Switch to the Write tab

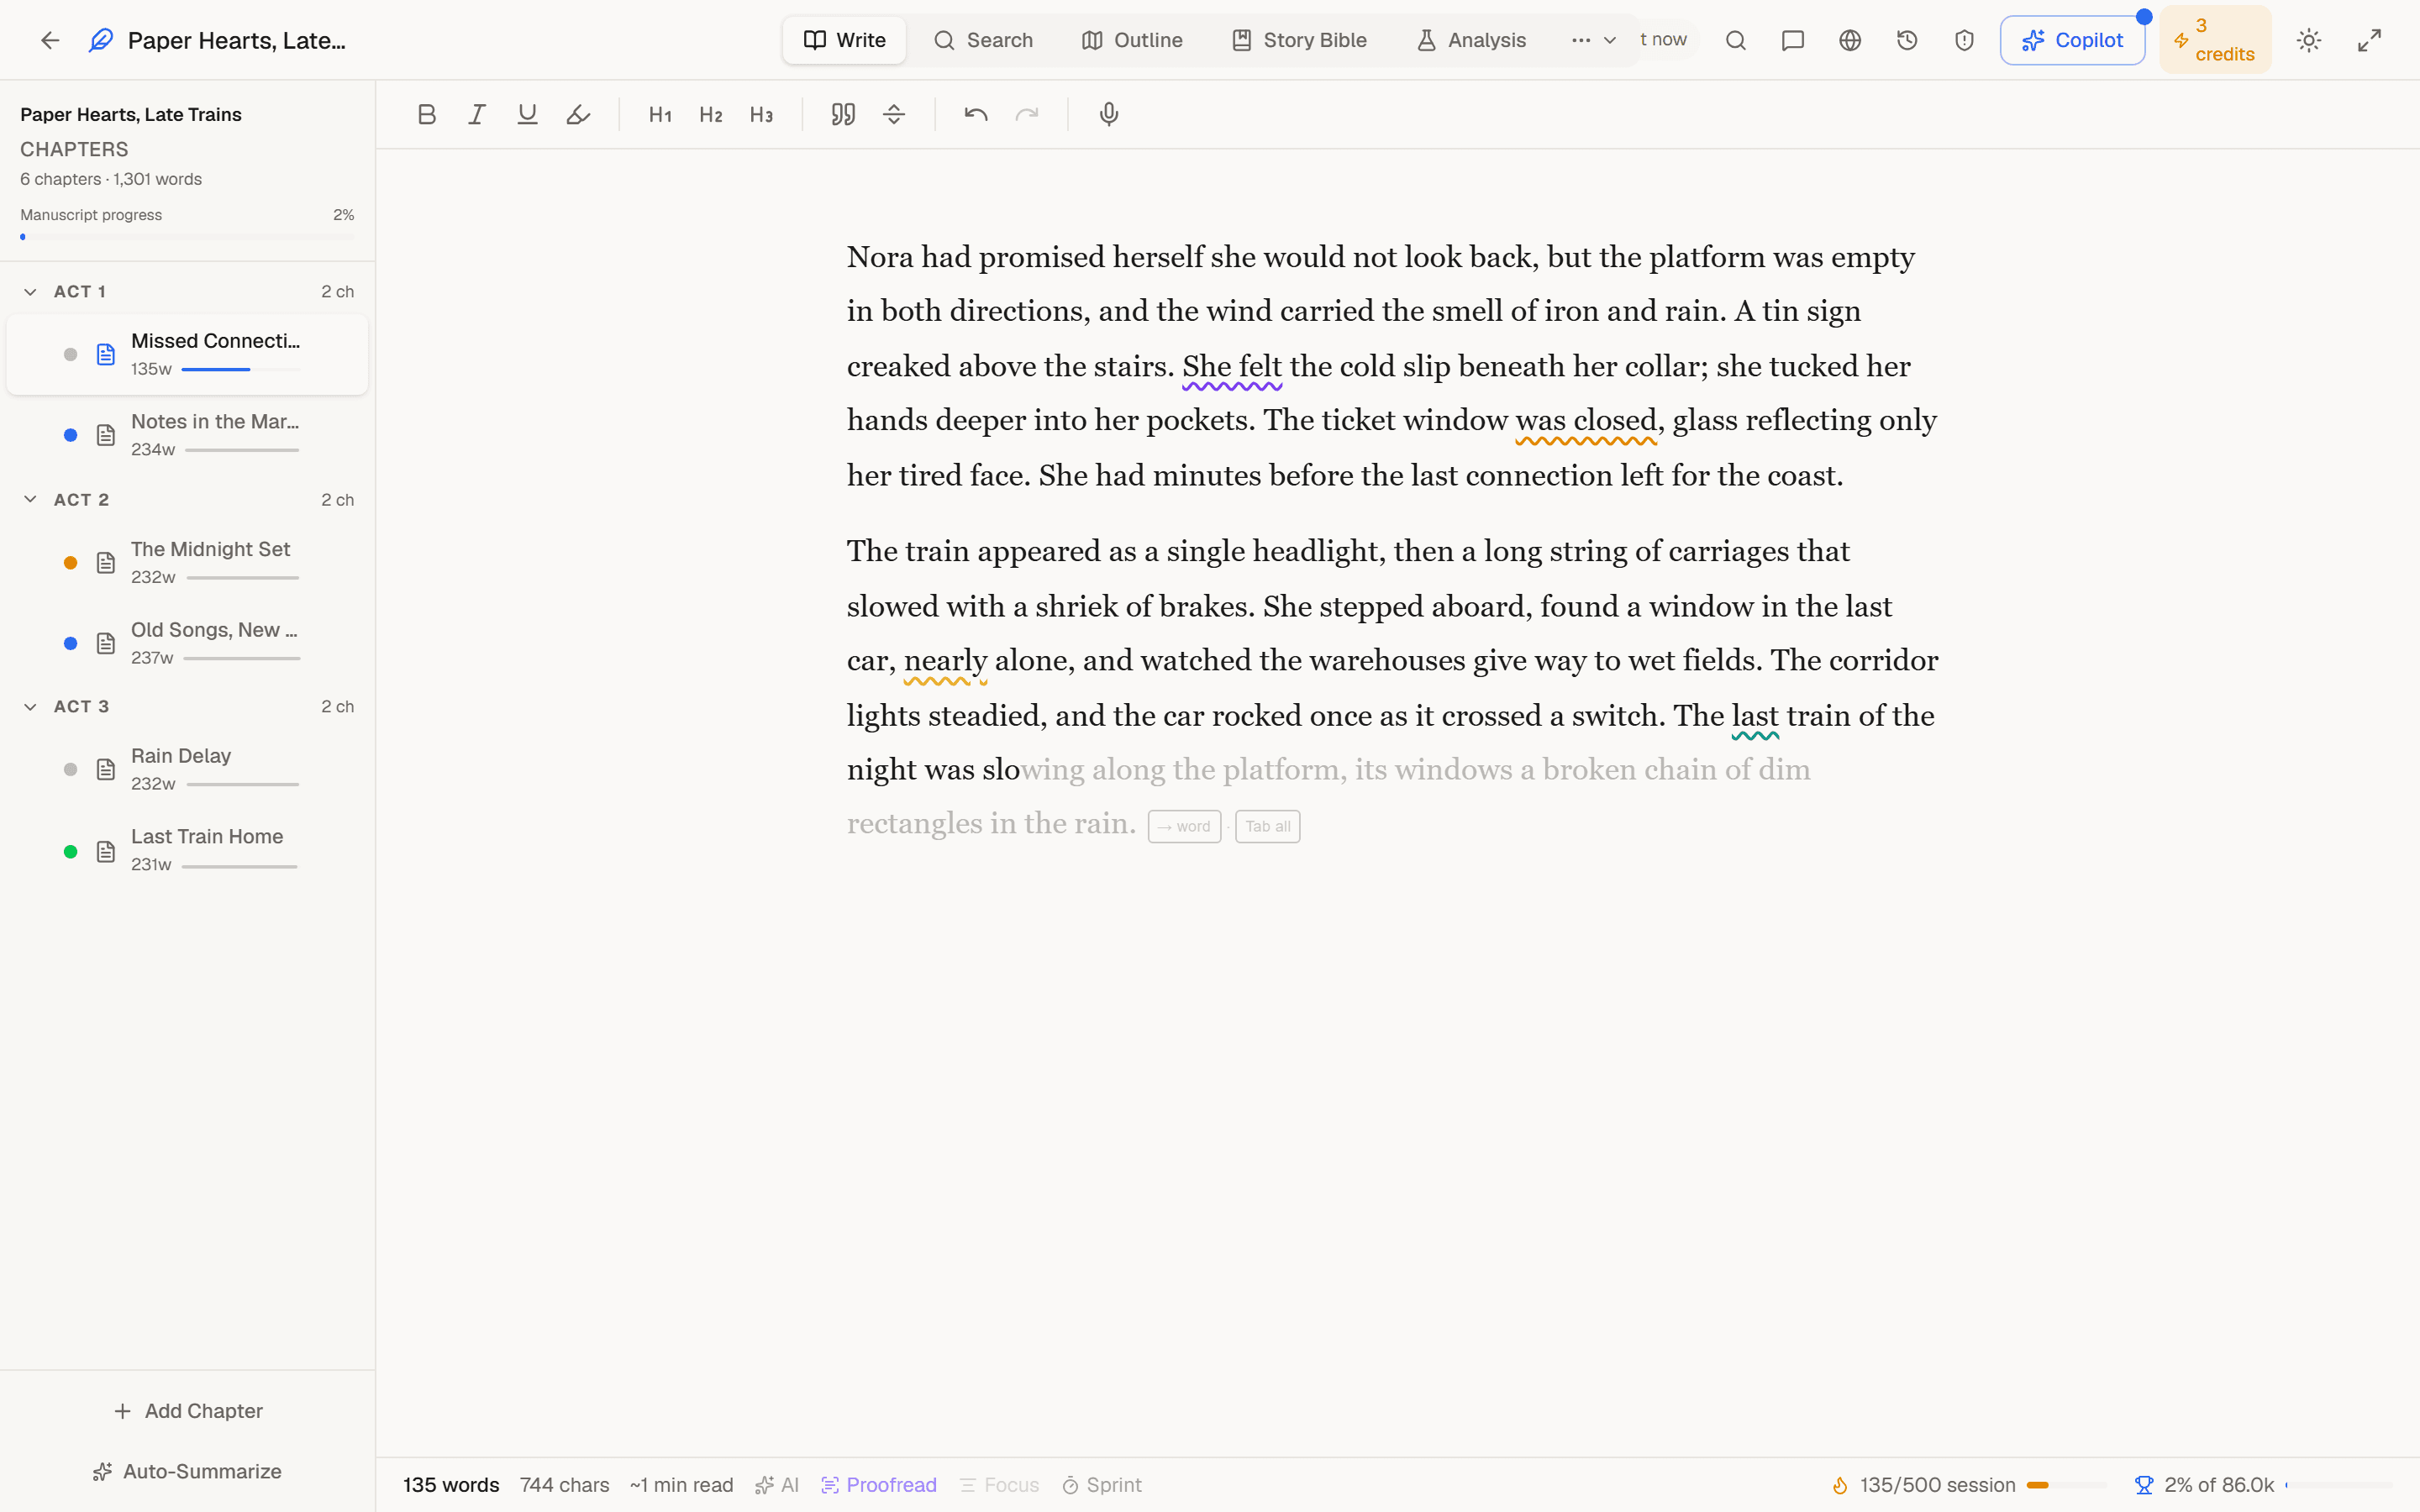[x=844, y=40]
